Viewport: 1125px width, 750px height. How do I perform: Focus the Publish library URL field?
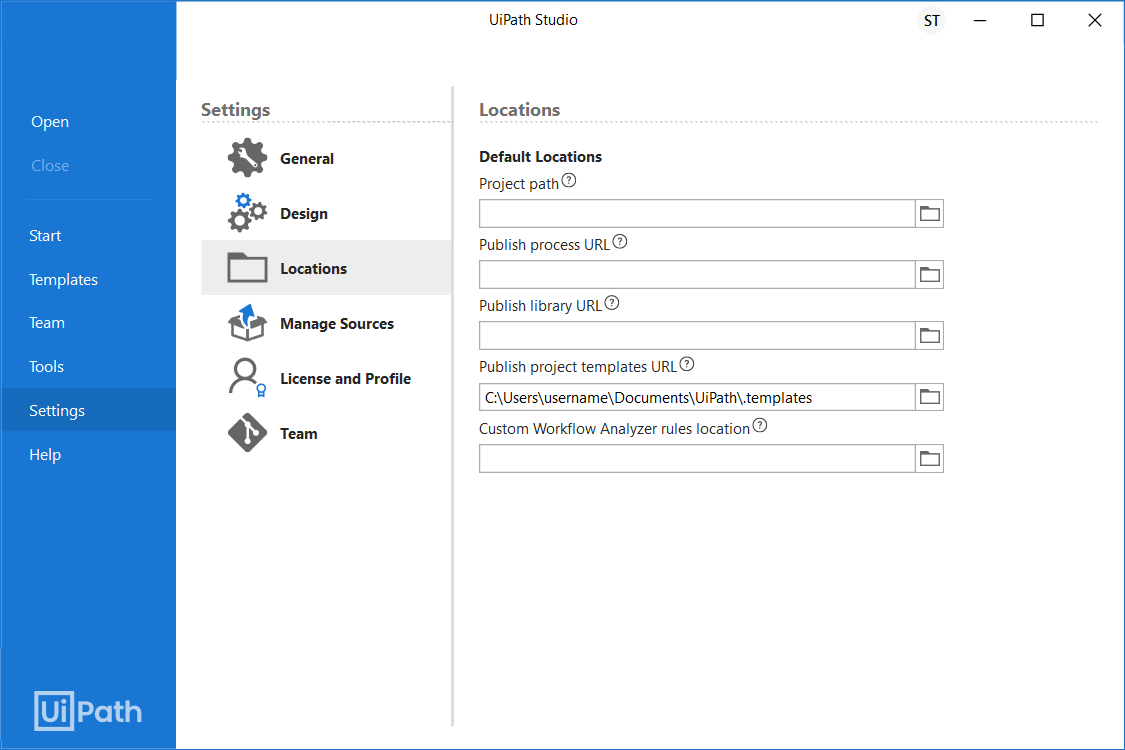pos(697,336)
